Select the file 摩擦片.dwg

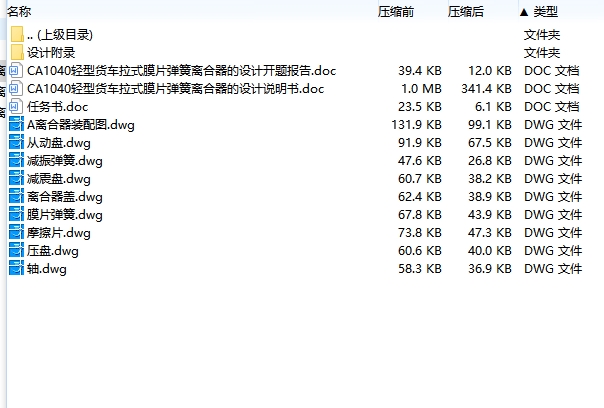(59, 233)
